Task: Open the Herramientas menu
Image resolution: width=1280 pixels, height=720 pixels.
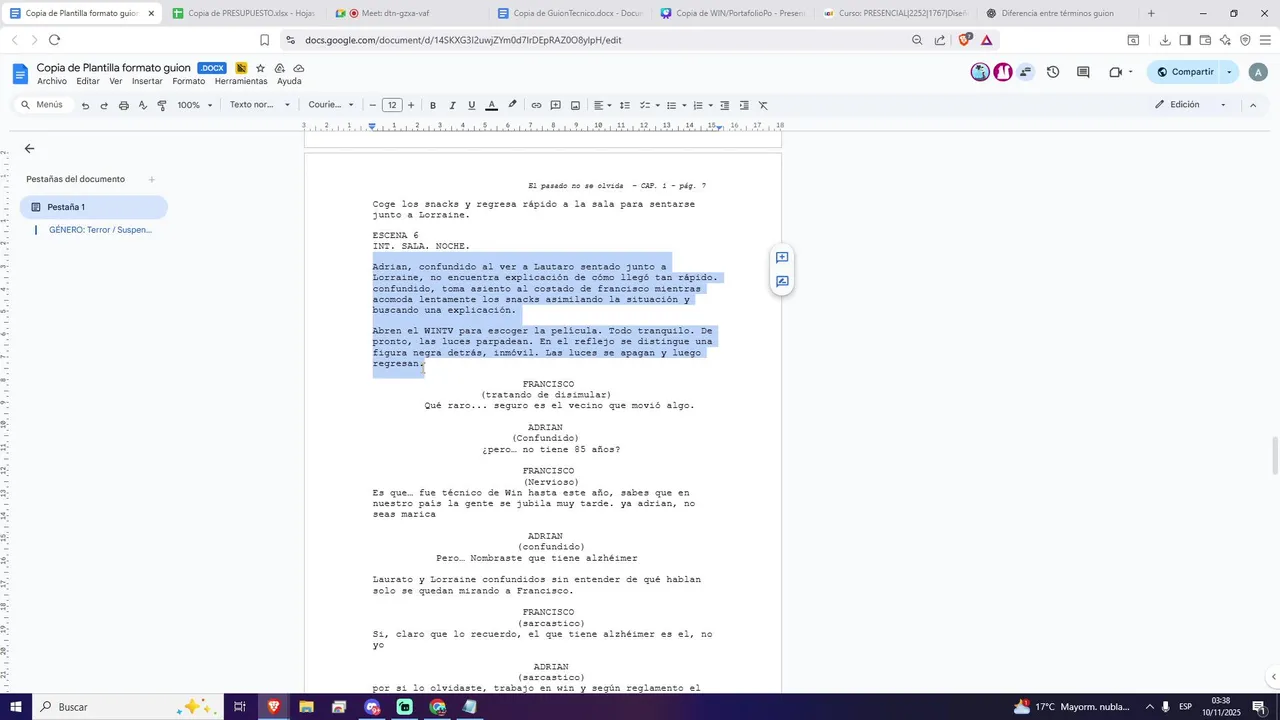Action: [241, 81]
